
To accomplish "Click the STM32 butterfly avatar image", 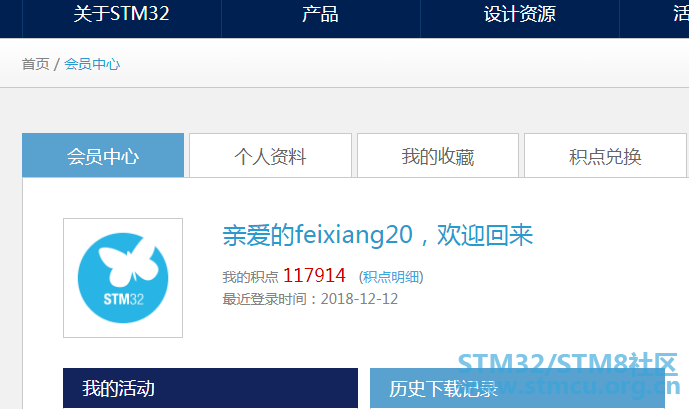I will coord(123,278).
